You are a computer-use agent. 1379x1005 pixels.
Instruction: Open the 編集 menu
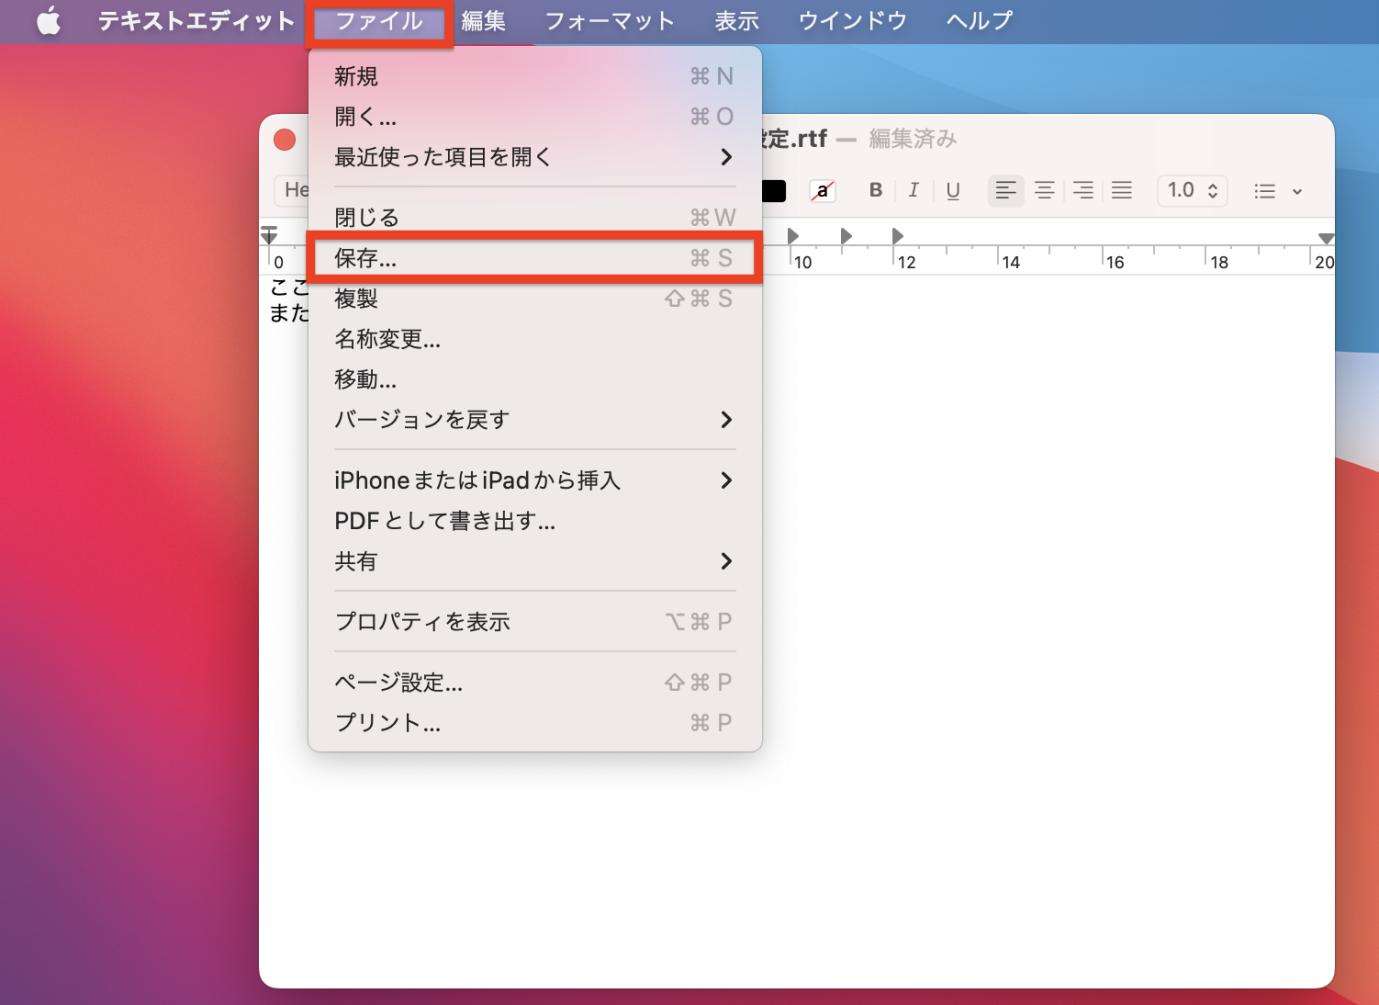coord(484,21)
